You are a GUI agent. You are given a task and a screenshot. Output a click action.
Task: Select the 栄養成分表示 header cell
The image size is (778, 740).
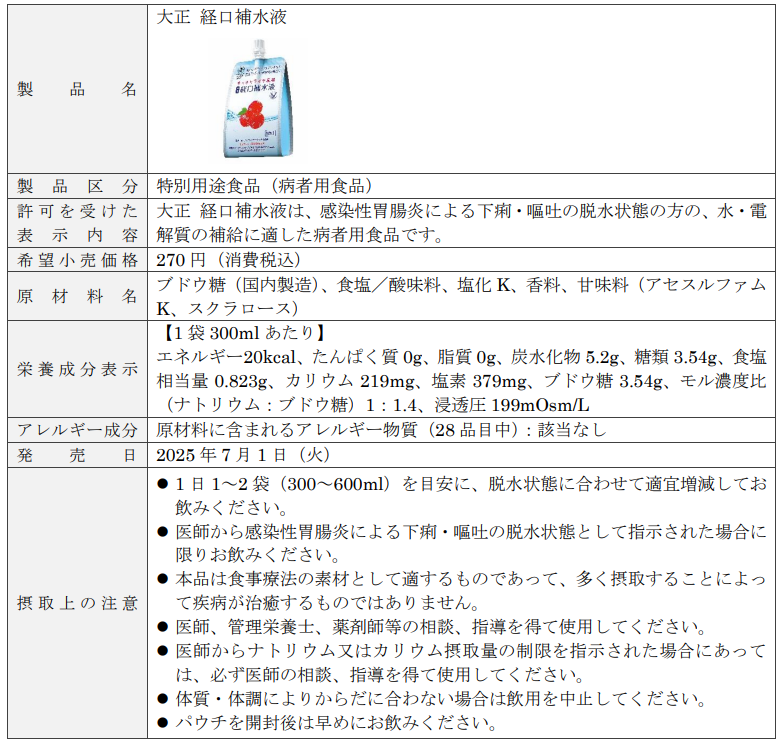78,368
